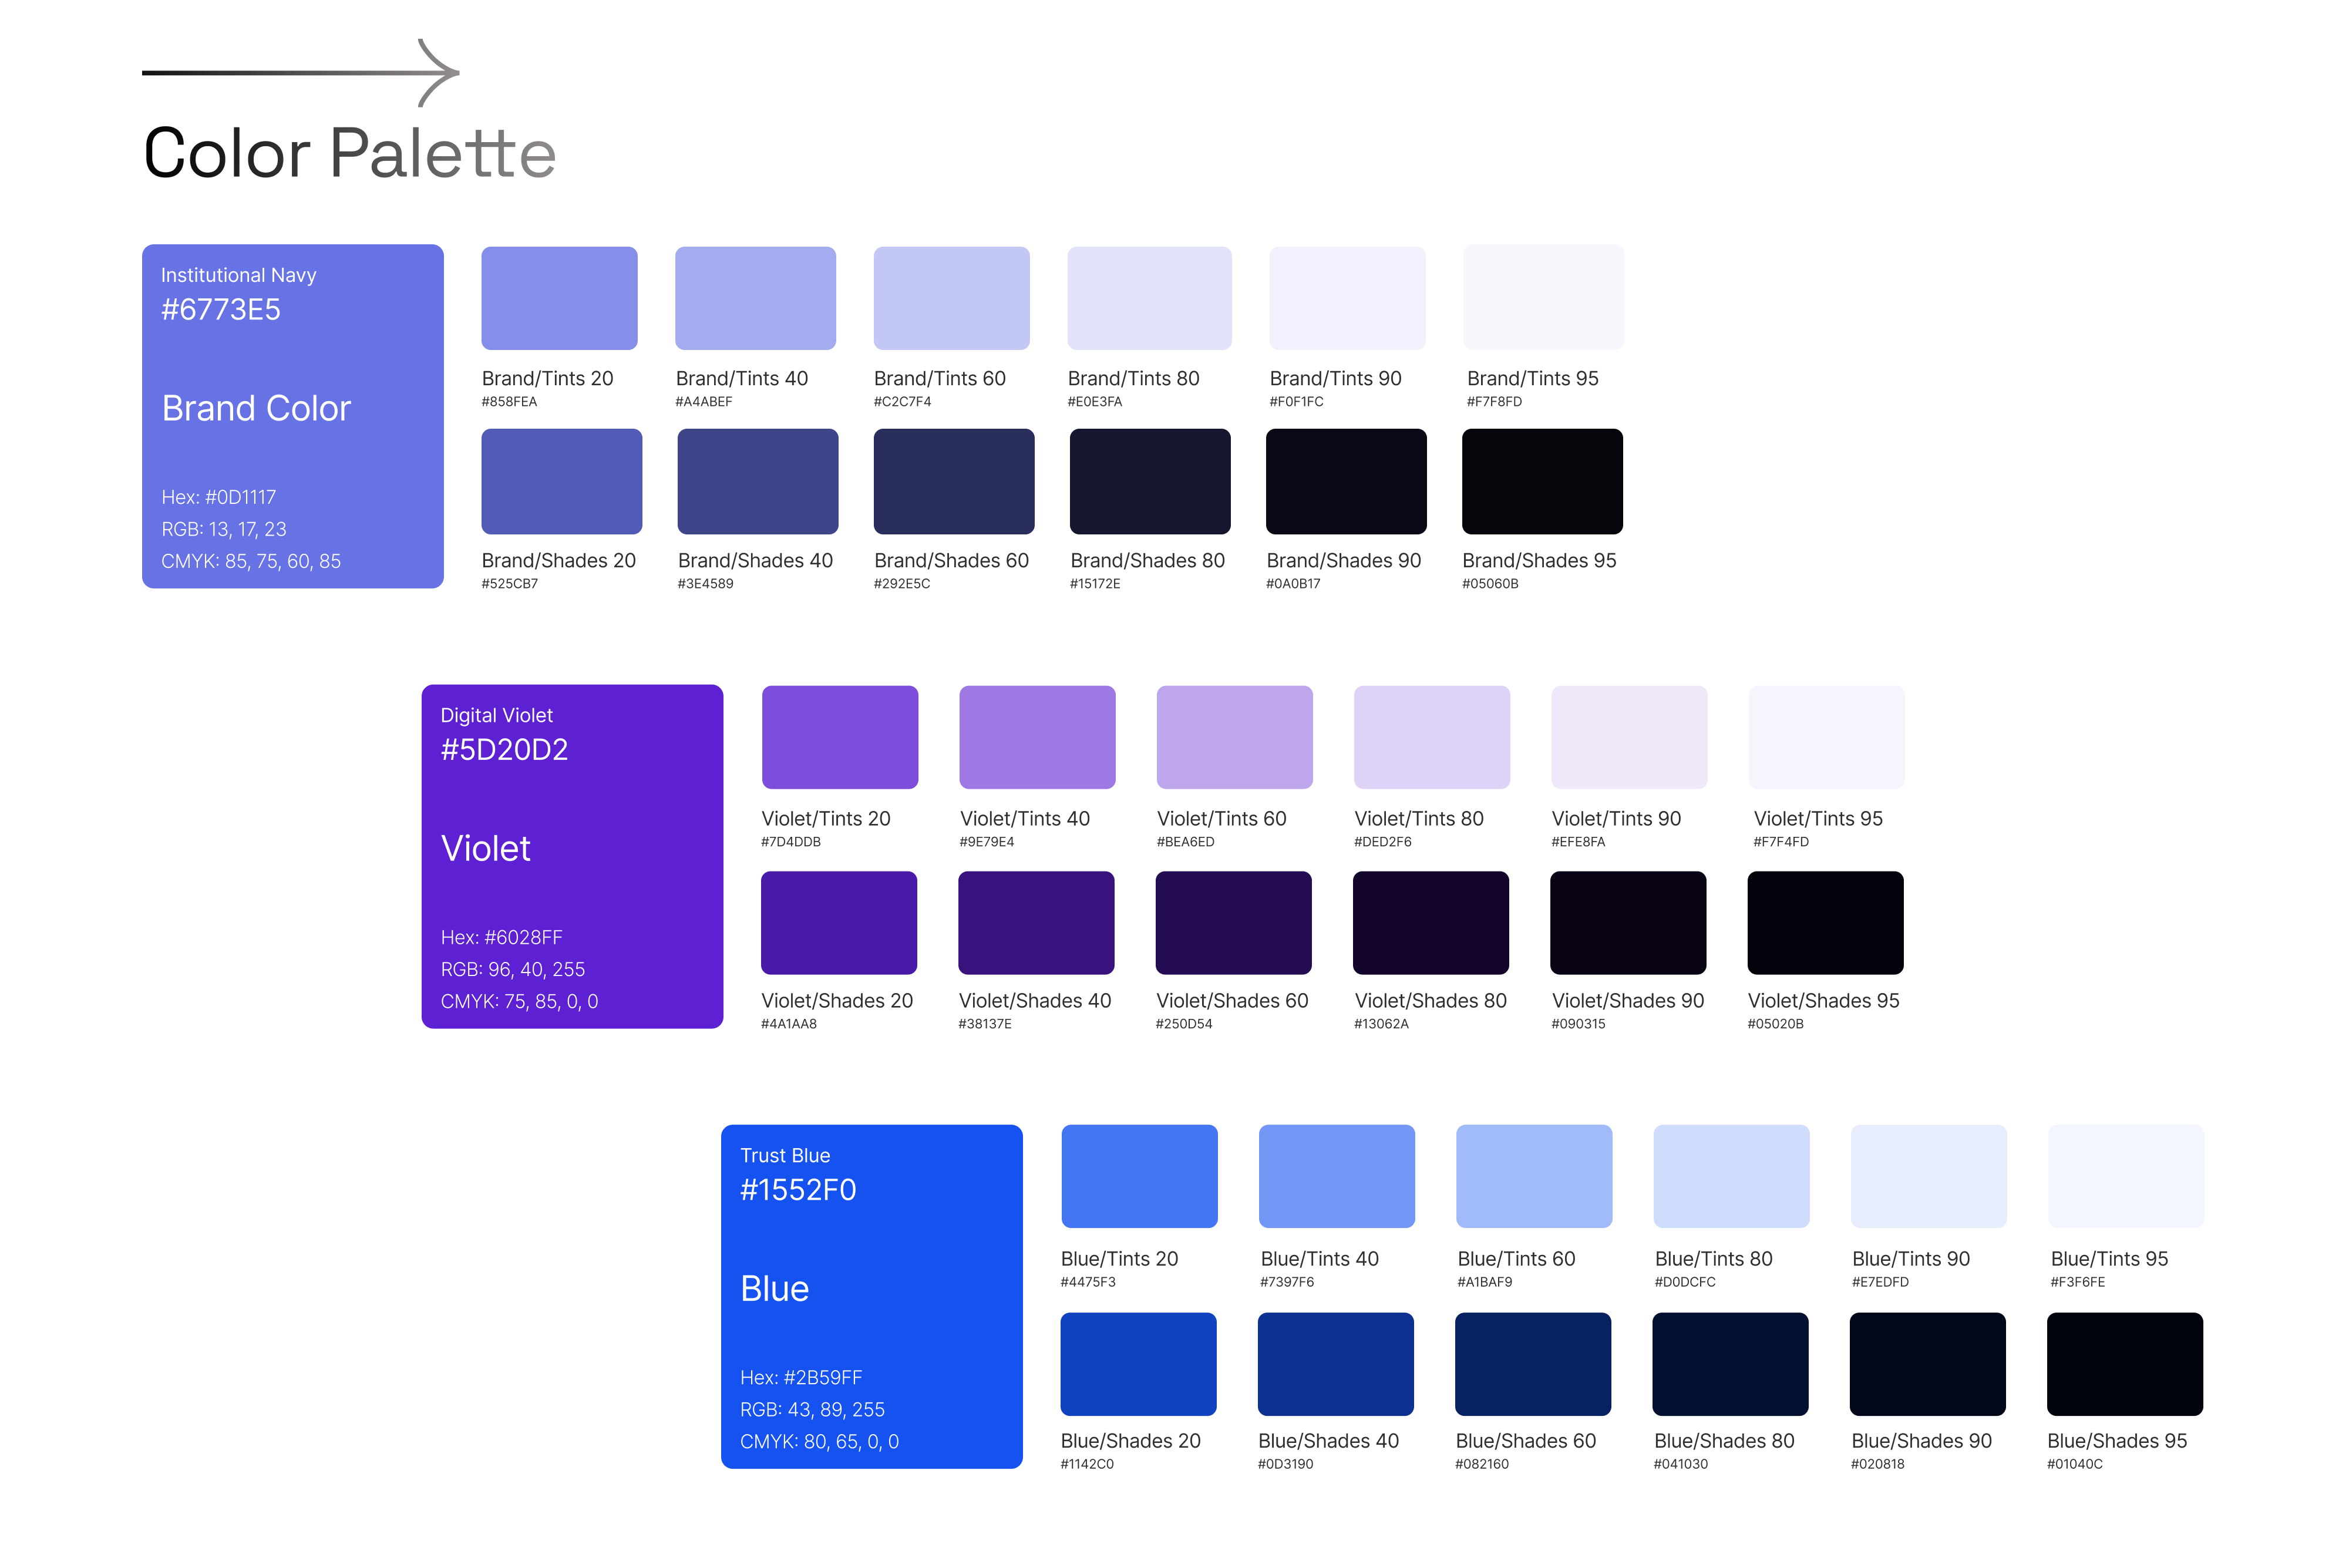Click the Violet/Shades 90 swatch
The height and width of the screenshot is (1568, 2349).
tap(1627, 922)
